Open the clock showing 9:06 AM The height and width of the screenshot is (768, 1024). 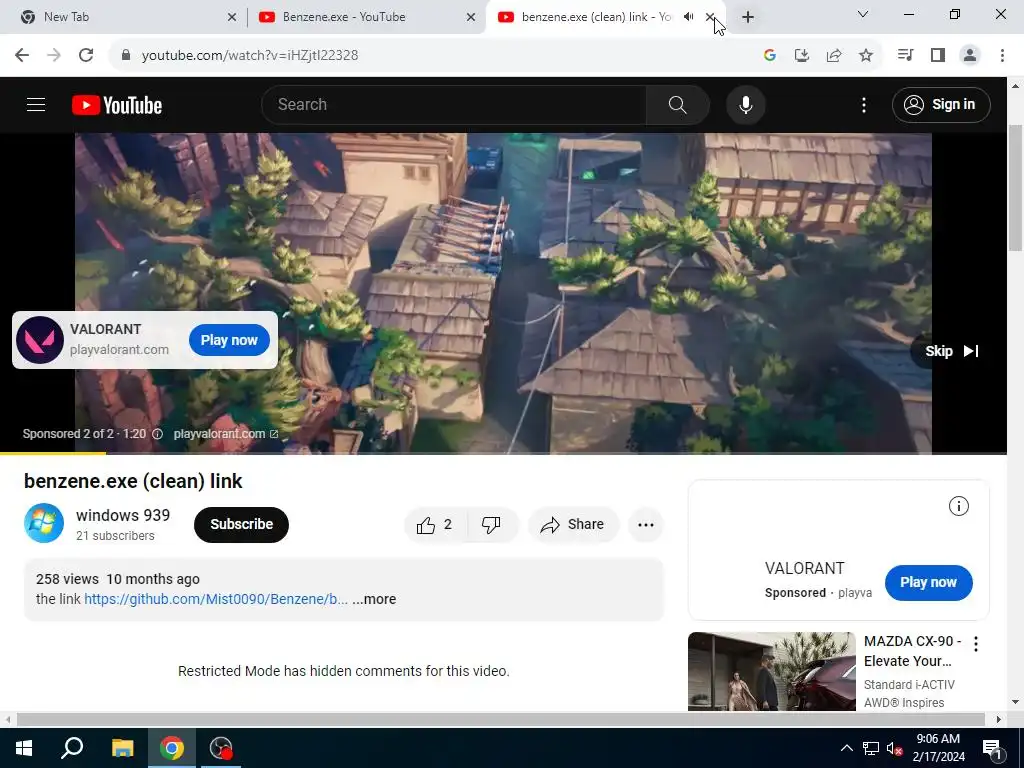[938, 748]
